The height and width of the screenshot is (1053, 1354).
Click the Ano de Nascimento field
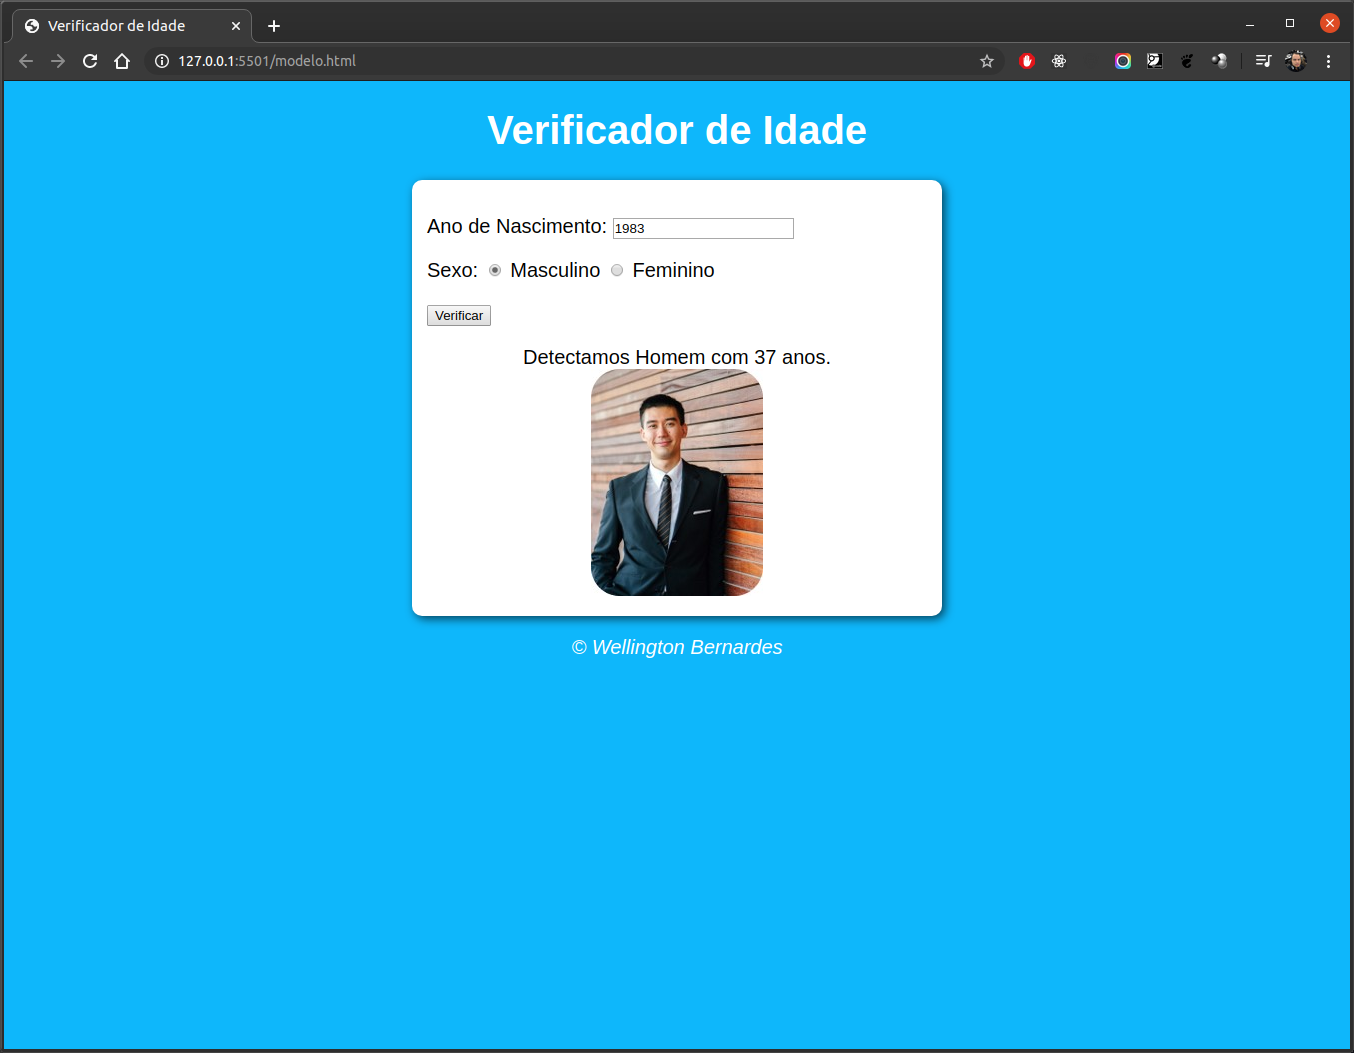tap(703, 228)
